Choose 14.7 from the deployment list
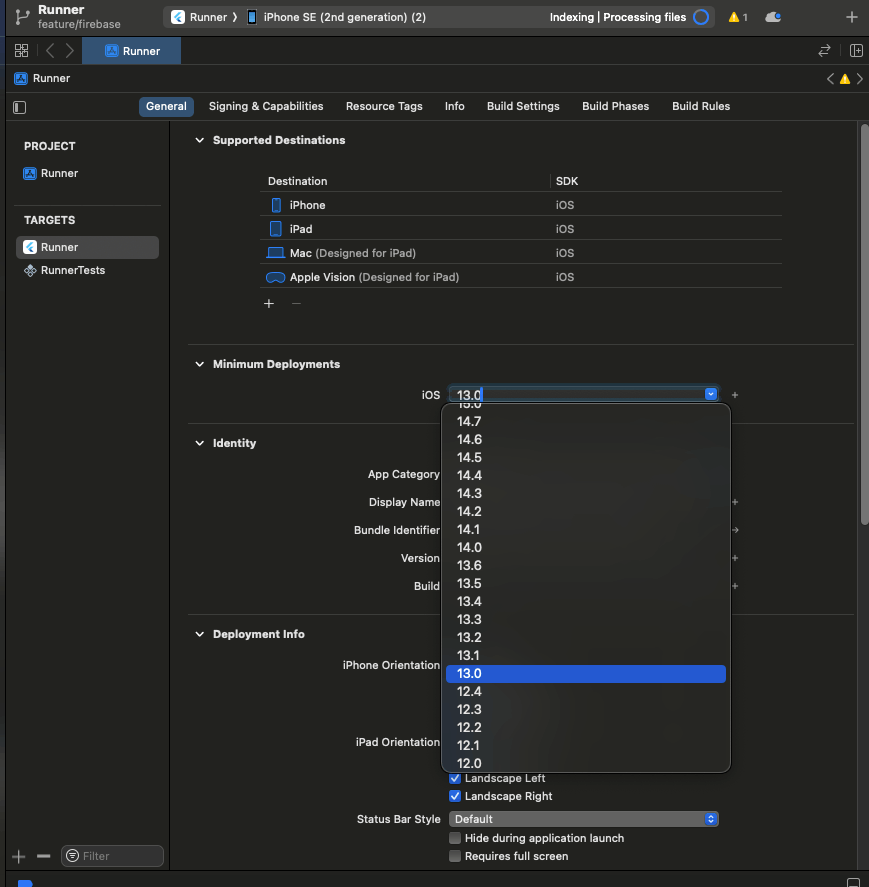The image size is (869, 887). [x=586, y=421]
